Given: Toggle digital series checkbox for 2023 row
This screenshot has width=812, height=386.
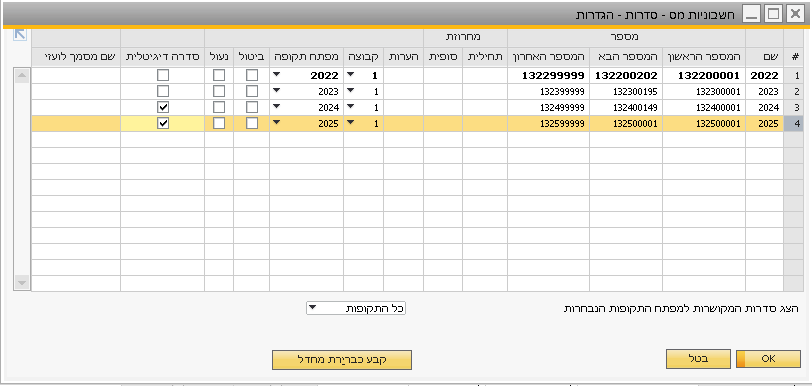Looking at the screenshot, I should (x=163, y=91).
